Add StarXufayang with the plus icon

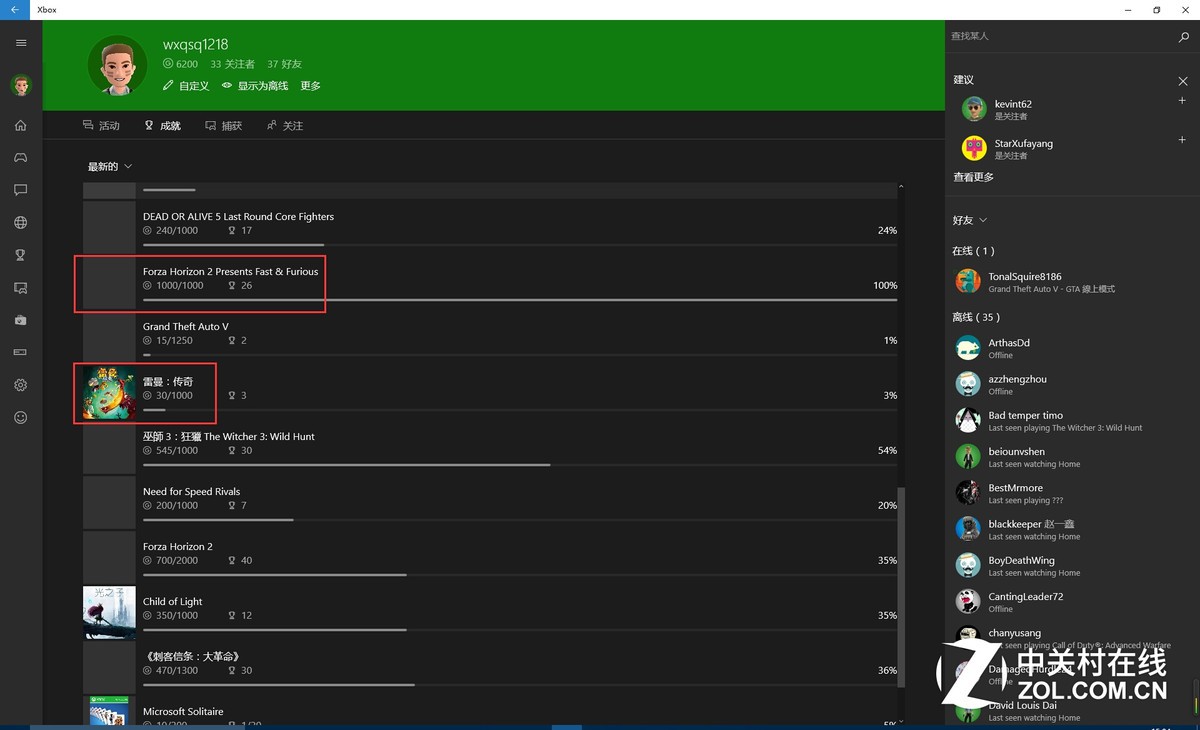1182,140
